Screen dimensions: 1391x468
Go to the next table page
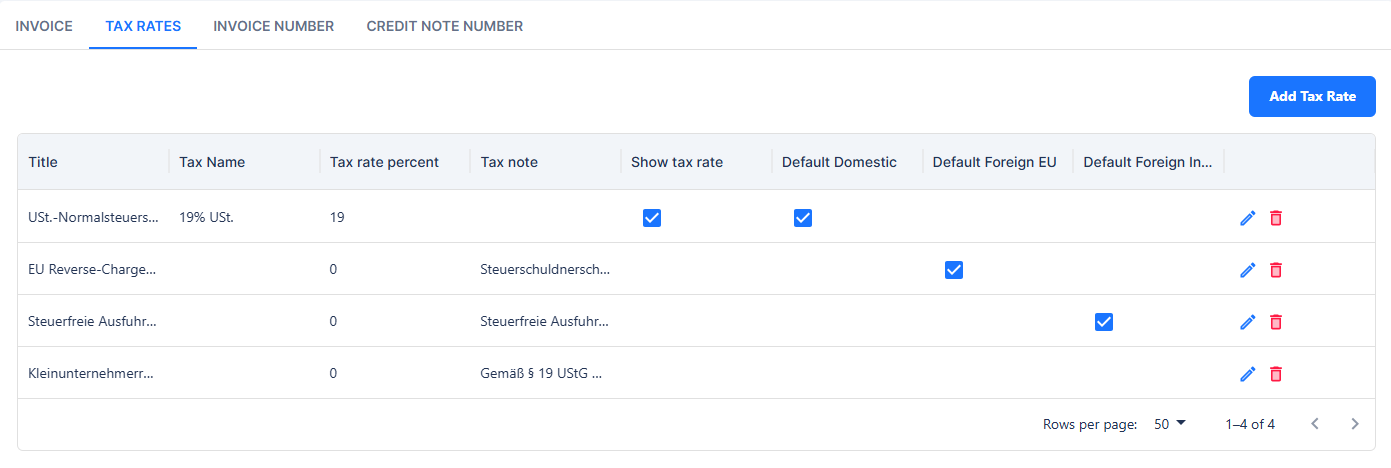pyautogui.click(x=1355, y=424)
